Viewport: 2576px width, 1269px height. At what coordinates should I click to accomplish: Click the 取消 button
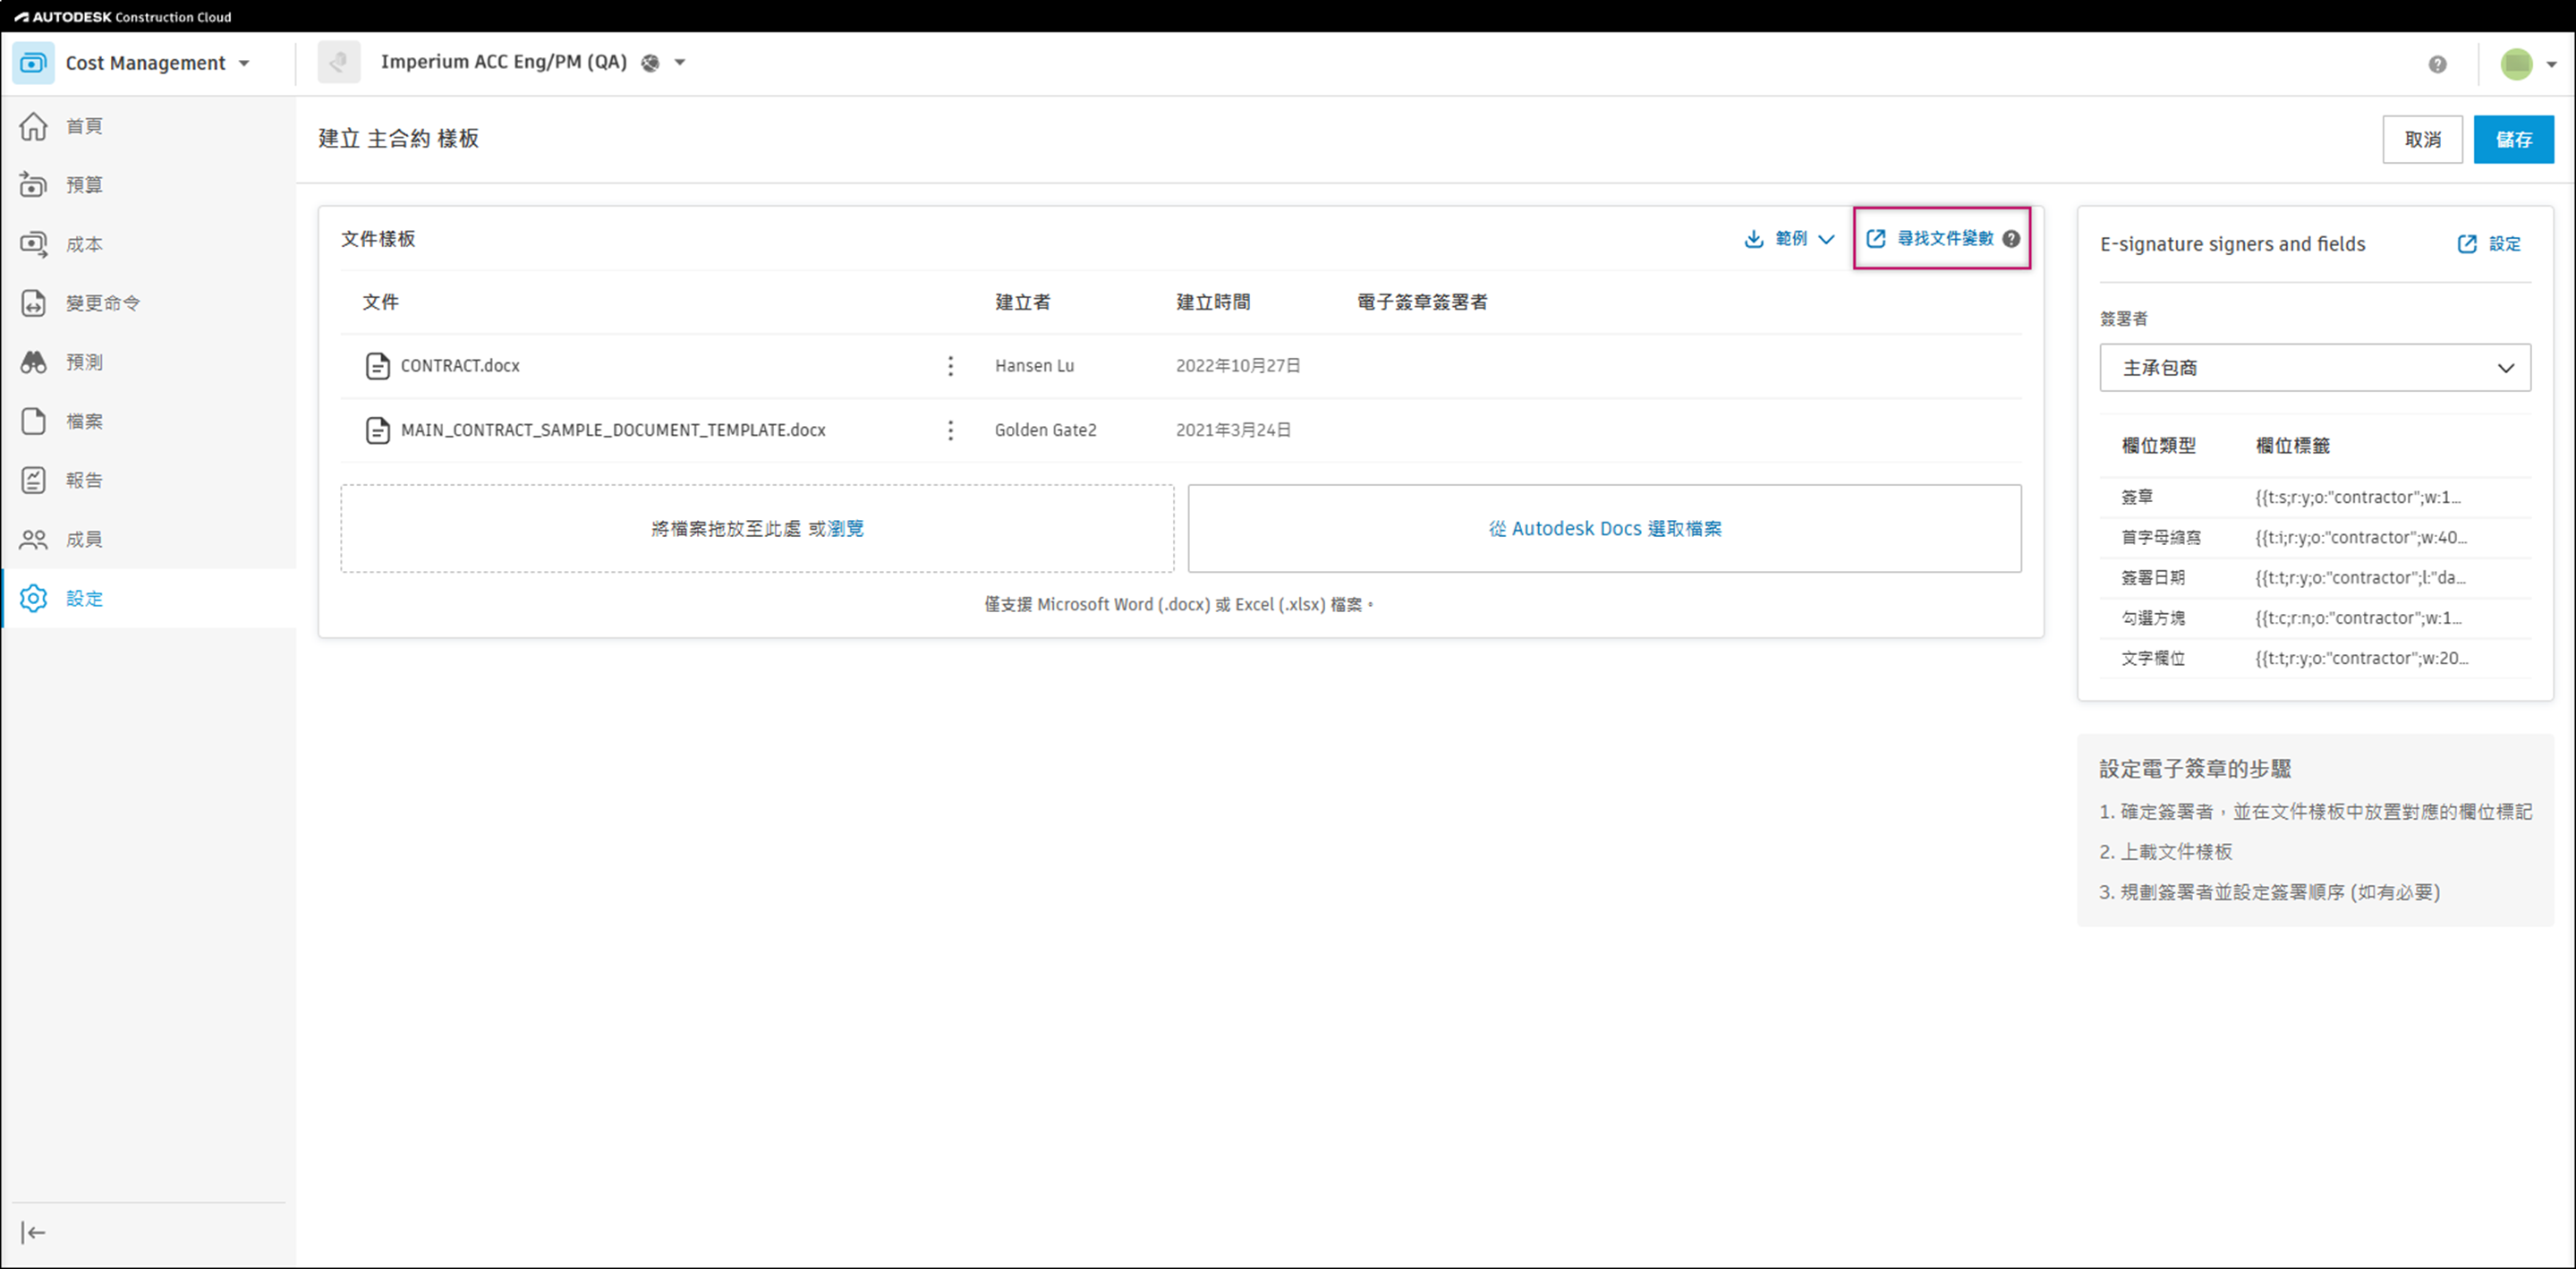(x=2421, y=139)
